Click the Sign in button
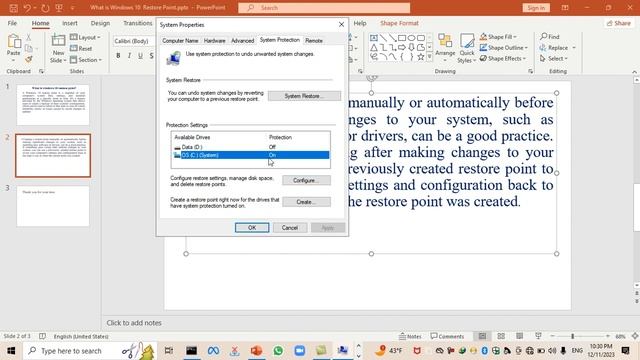 (x=536, y=8)
